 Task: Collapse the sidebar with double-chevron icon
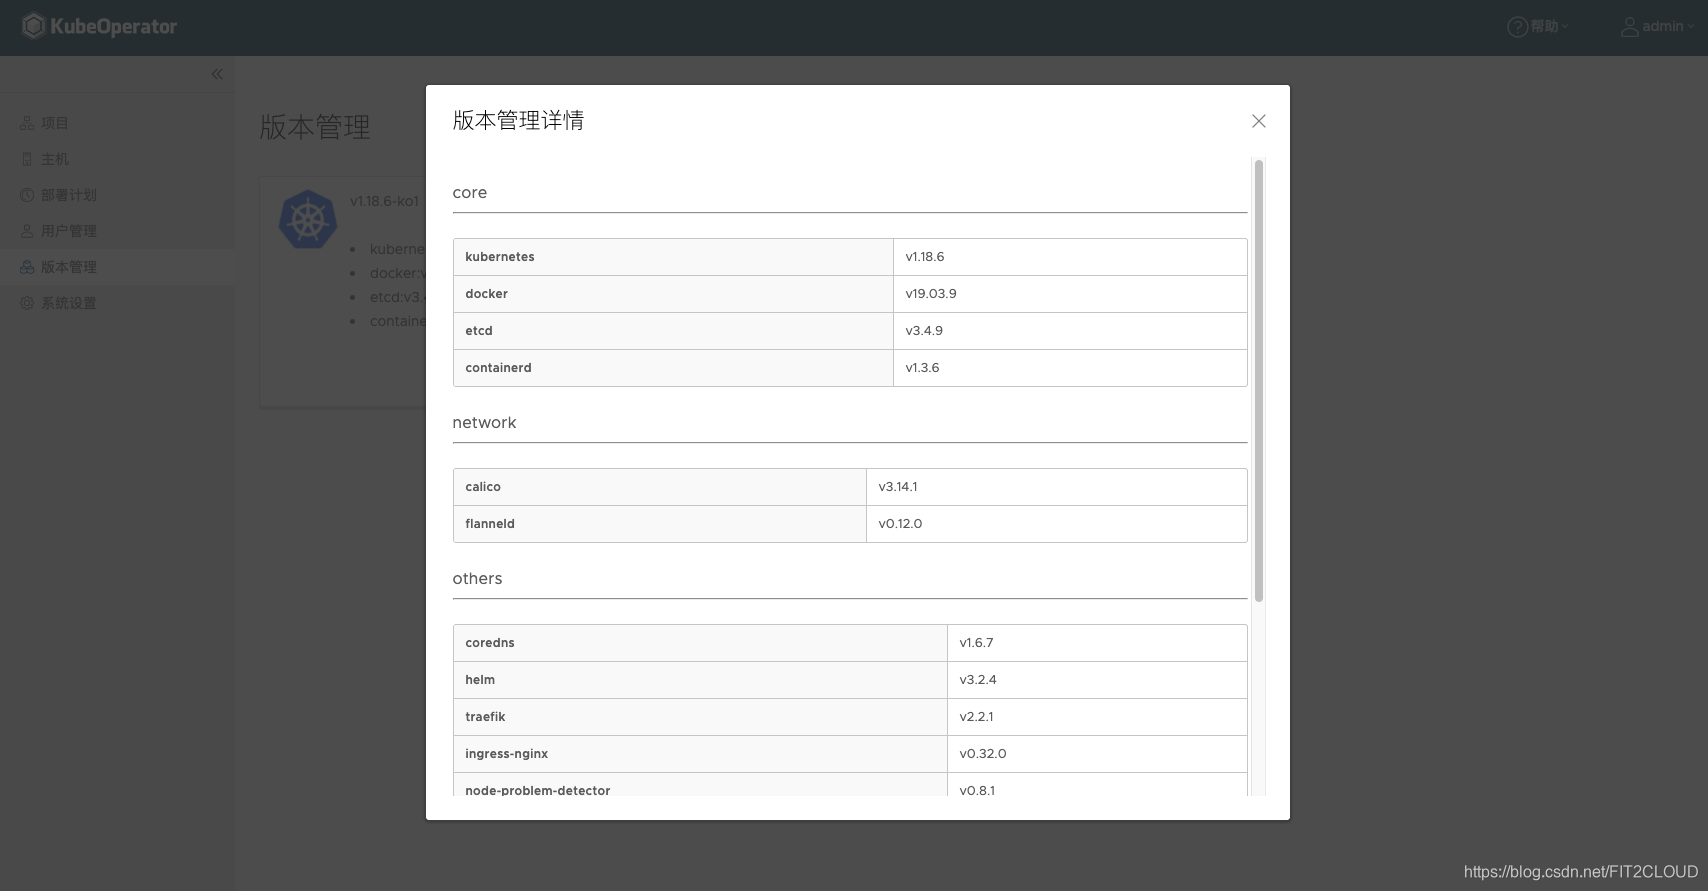[217, 74]
